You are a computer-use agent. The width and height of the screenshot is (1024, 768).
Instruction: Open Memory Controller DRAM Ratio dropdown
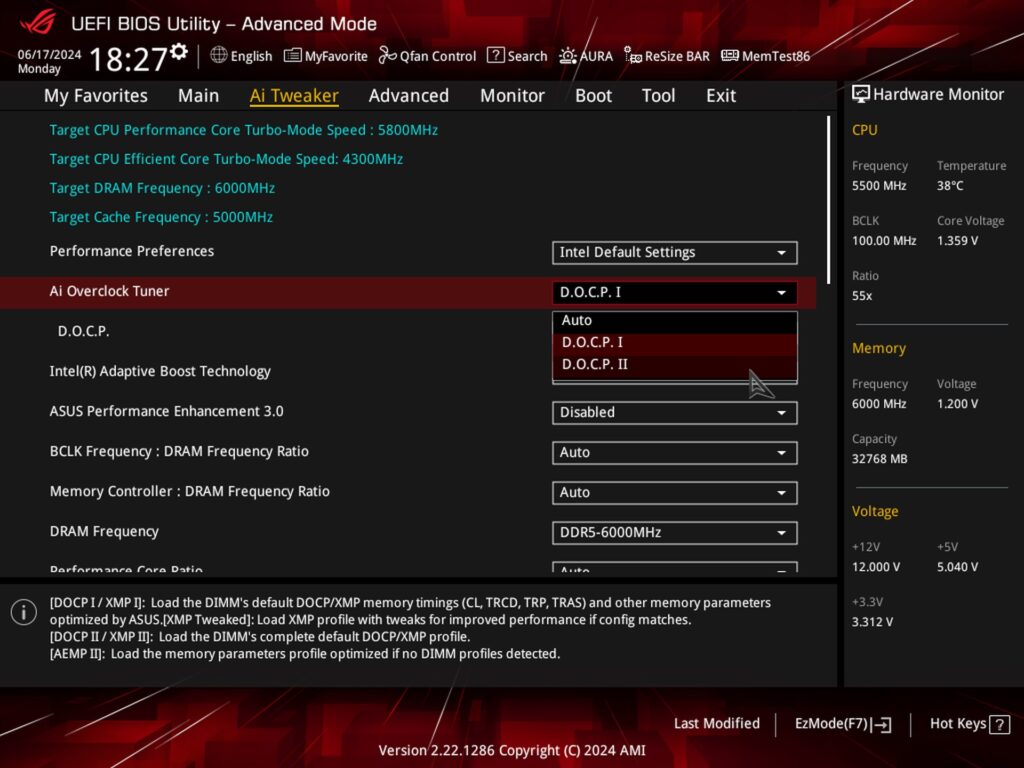click(x=675, y=492)
